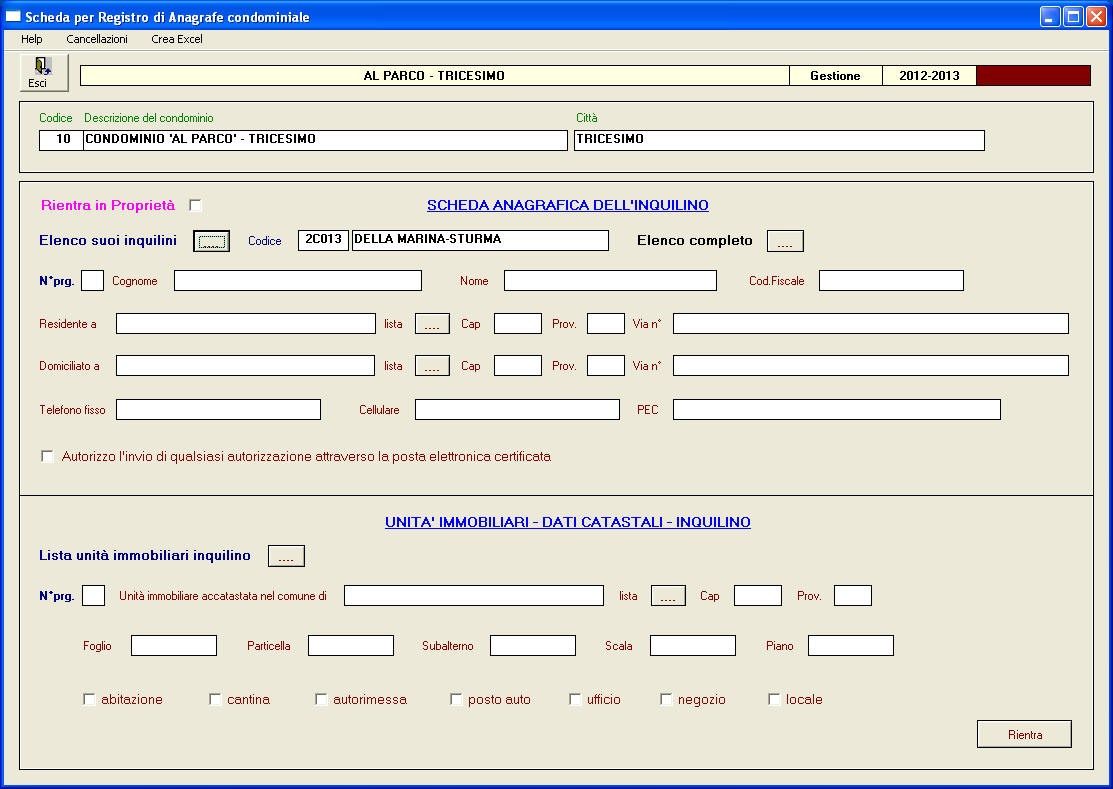Image resolution: width=1113 pixels, height=789 pixels.
Task: Open the Crea Excel menu
Action: click(x=177, y=39)
